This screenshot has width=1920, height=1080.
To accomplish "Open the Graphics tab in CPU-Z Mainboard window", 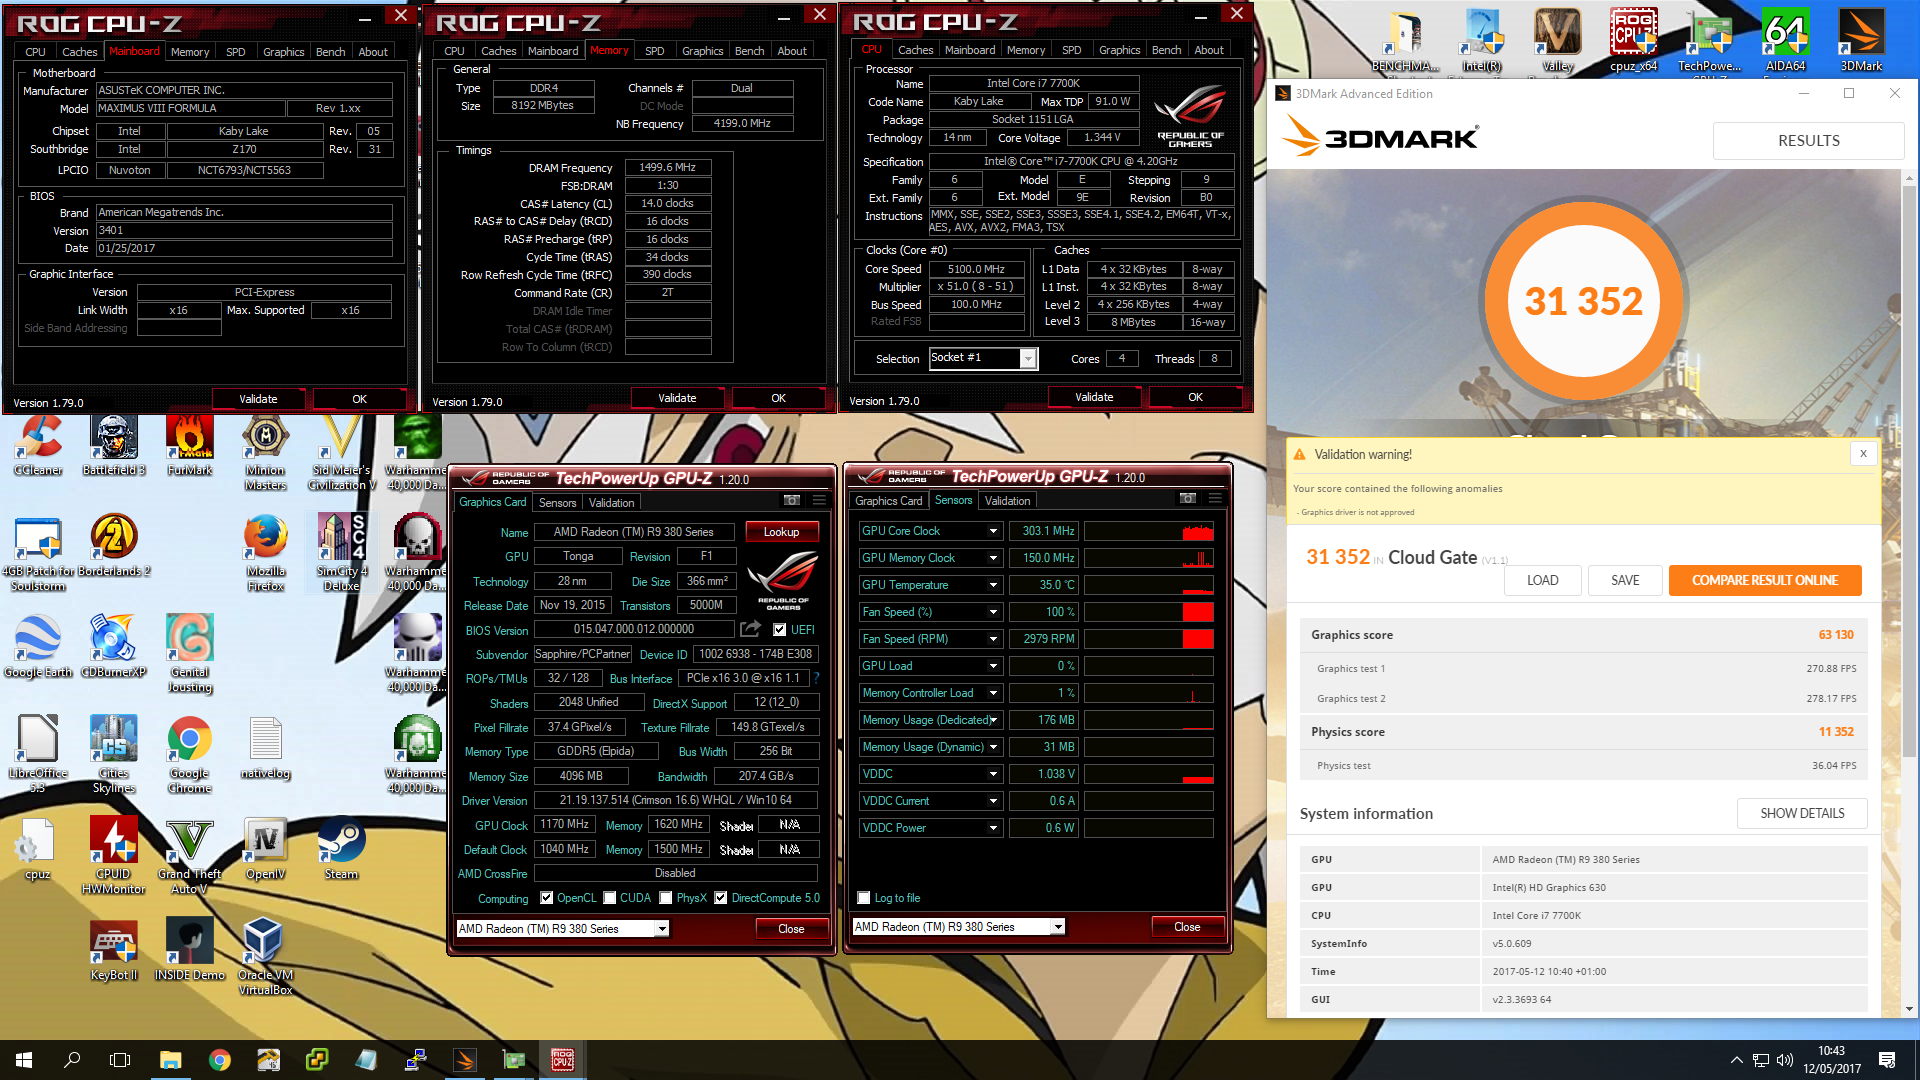I will (283, 52).
